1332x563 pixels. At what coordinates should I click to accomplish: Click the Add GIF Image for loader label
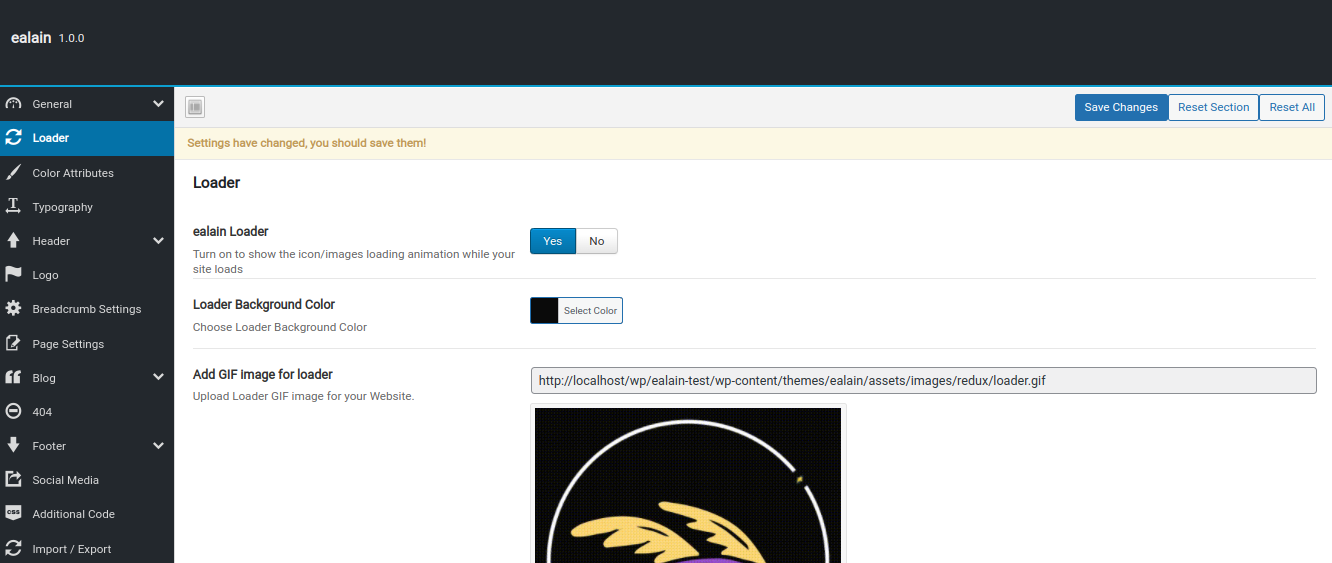click(263, 374)
